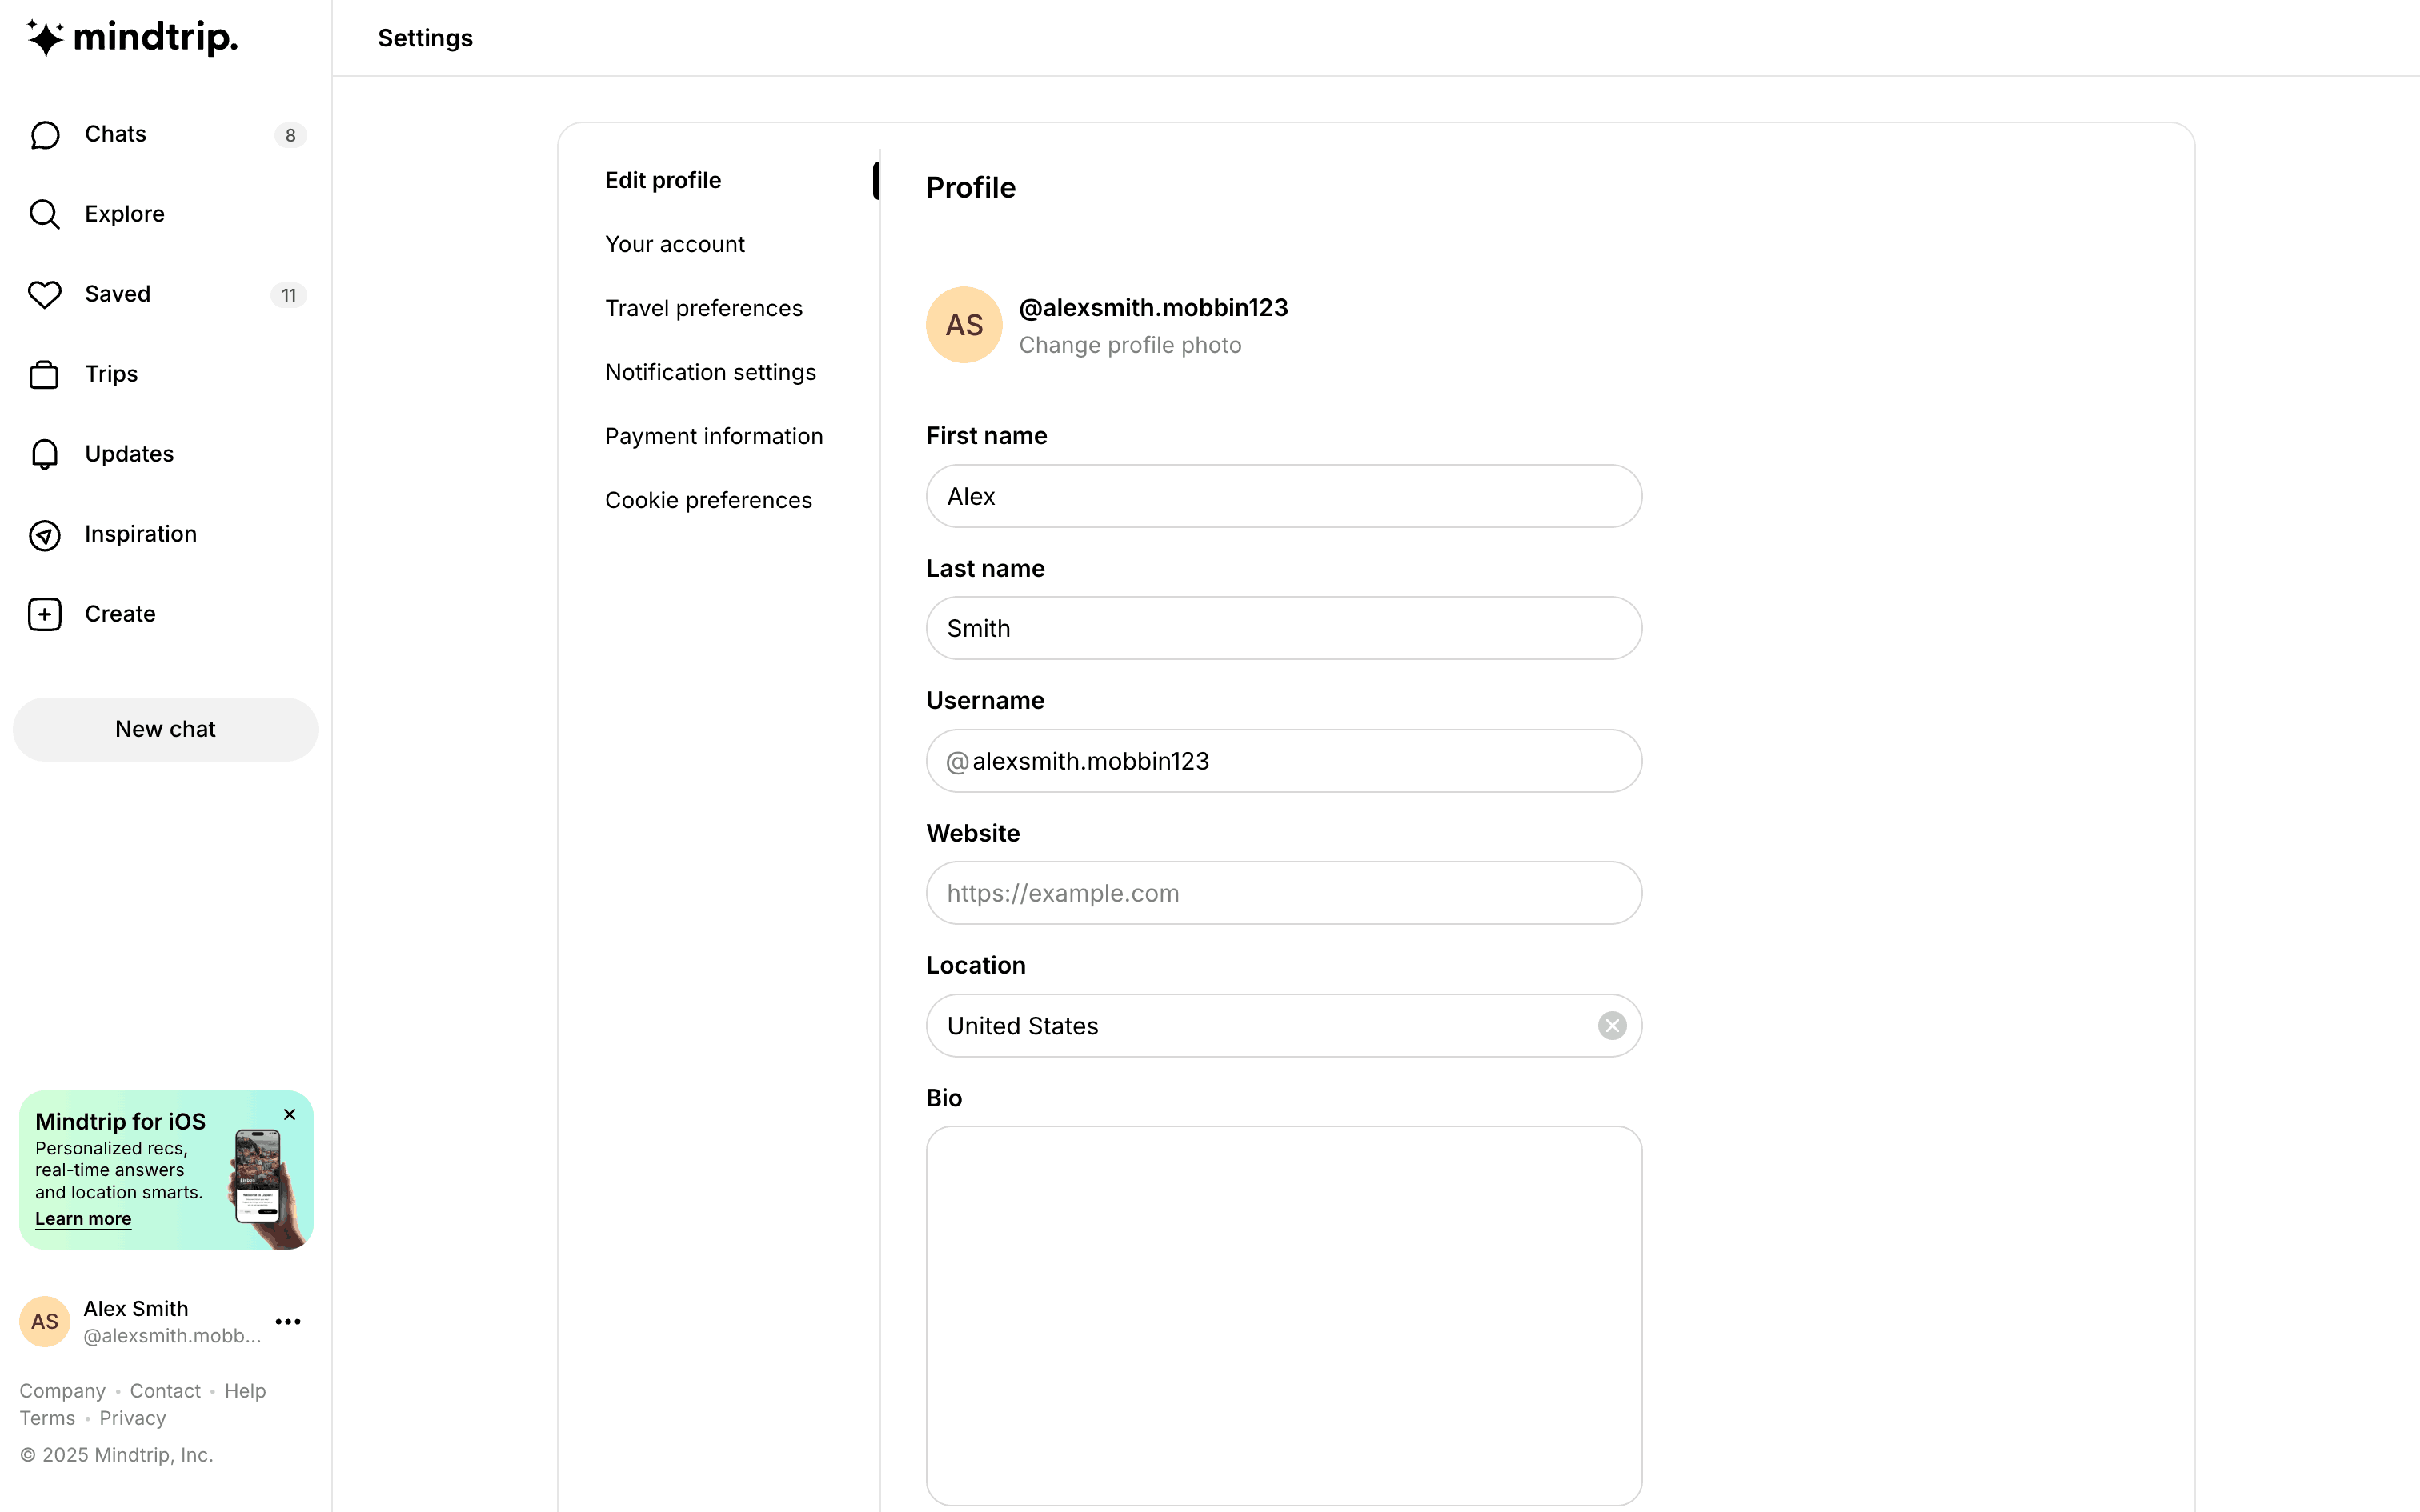Viewport: 2420px width, 1512px height.
Task: Click Change profile photo link
Action: click(x=1129, y=345)
